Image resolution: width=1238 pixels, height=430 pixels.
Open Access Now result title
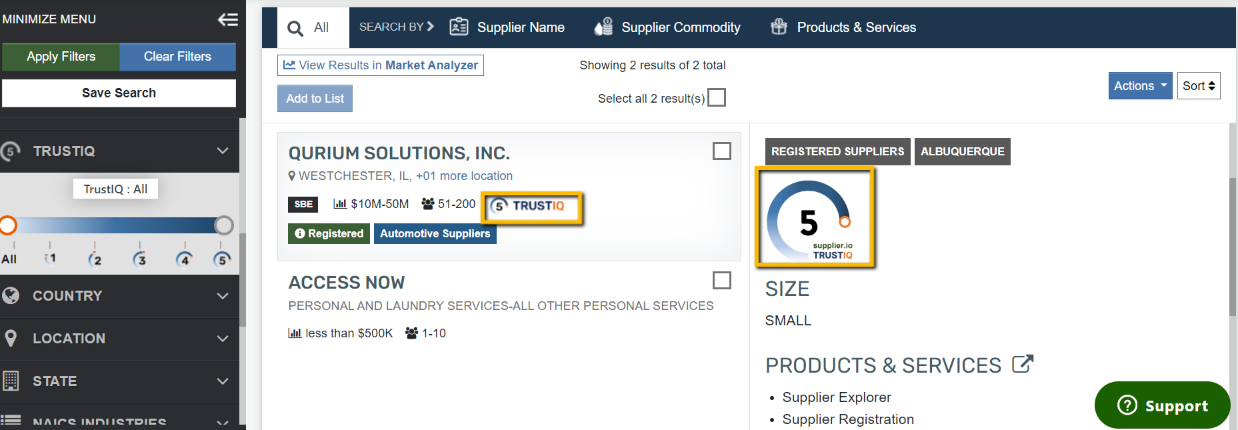[347, 282]
